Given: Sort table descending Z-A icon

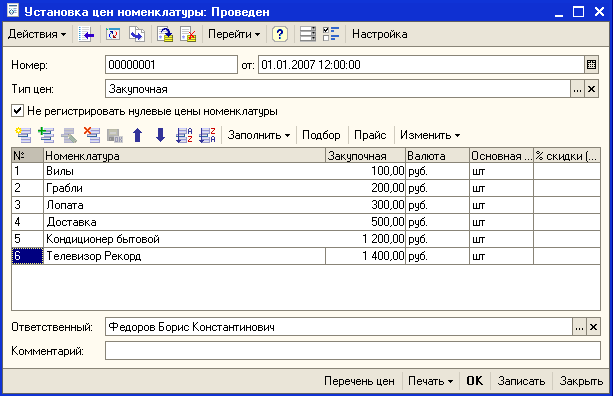Looking at the screenshot, I should tap(207, 135).
